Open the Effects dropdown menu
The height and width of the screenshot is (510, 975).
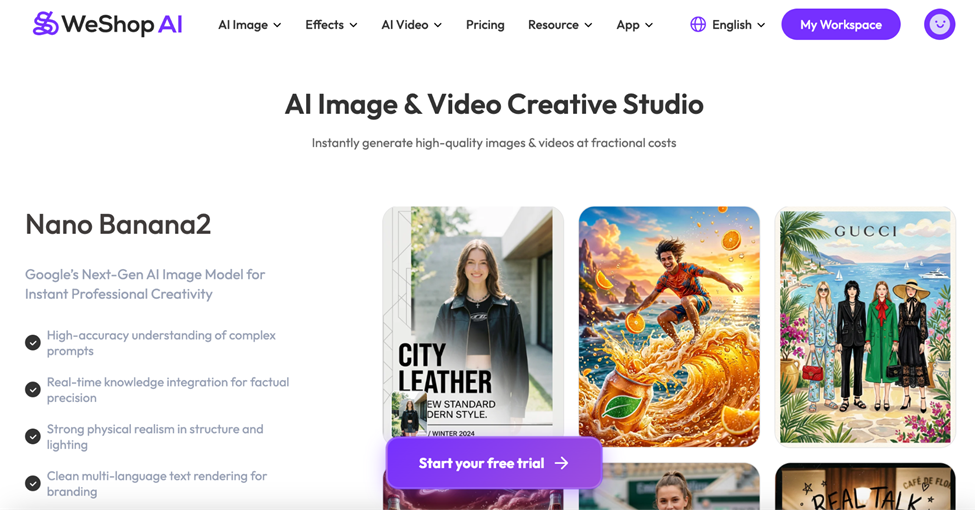[331, 24]
